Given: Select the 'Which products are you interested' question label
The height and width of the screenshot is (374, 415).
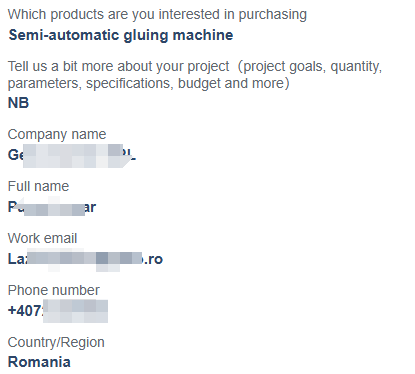Looking at the screenshot, I should 157,15.
